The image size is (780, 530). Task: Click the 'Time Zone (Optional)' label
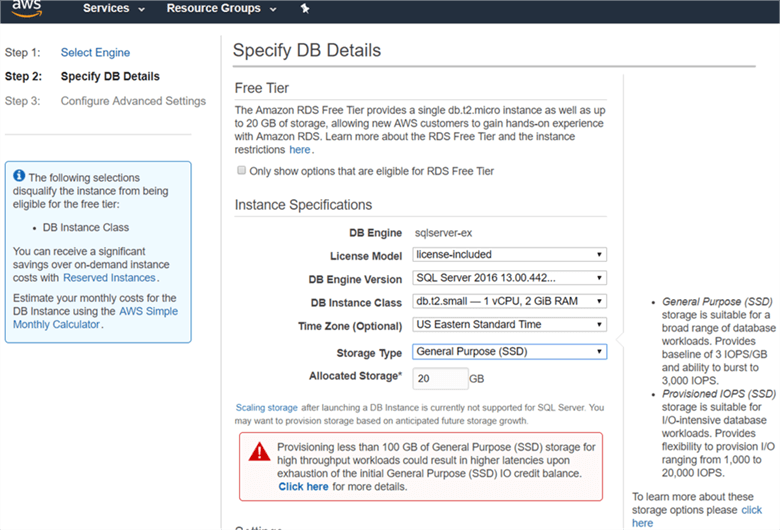click(350, 326)
